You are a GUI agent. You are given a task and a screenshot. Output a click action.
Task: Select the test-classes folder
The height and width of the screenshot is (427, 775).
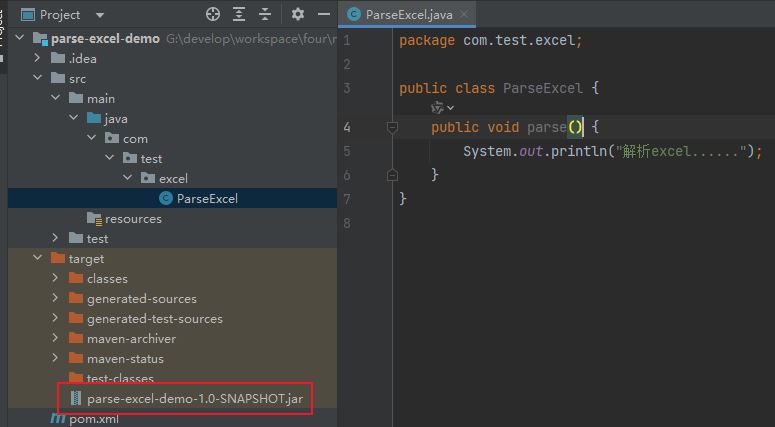(x=172, y=379)
